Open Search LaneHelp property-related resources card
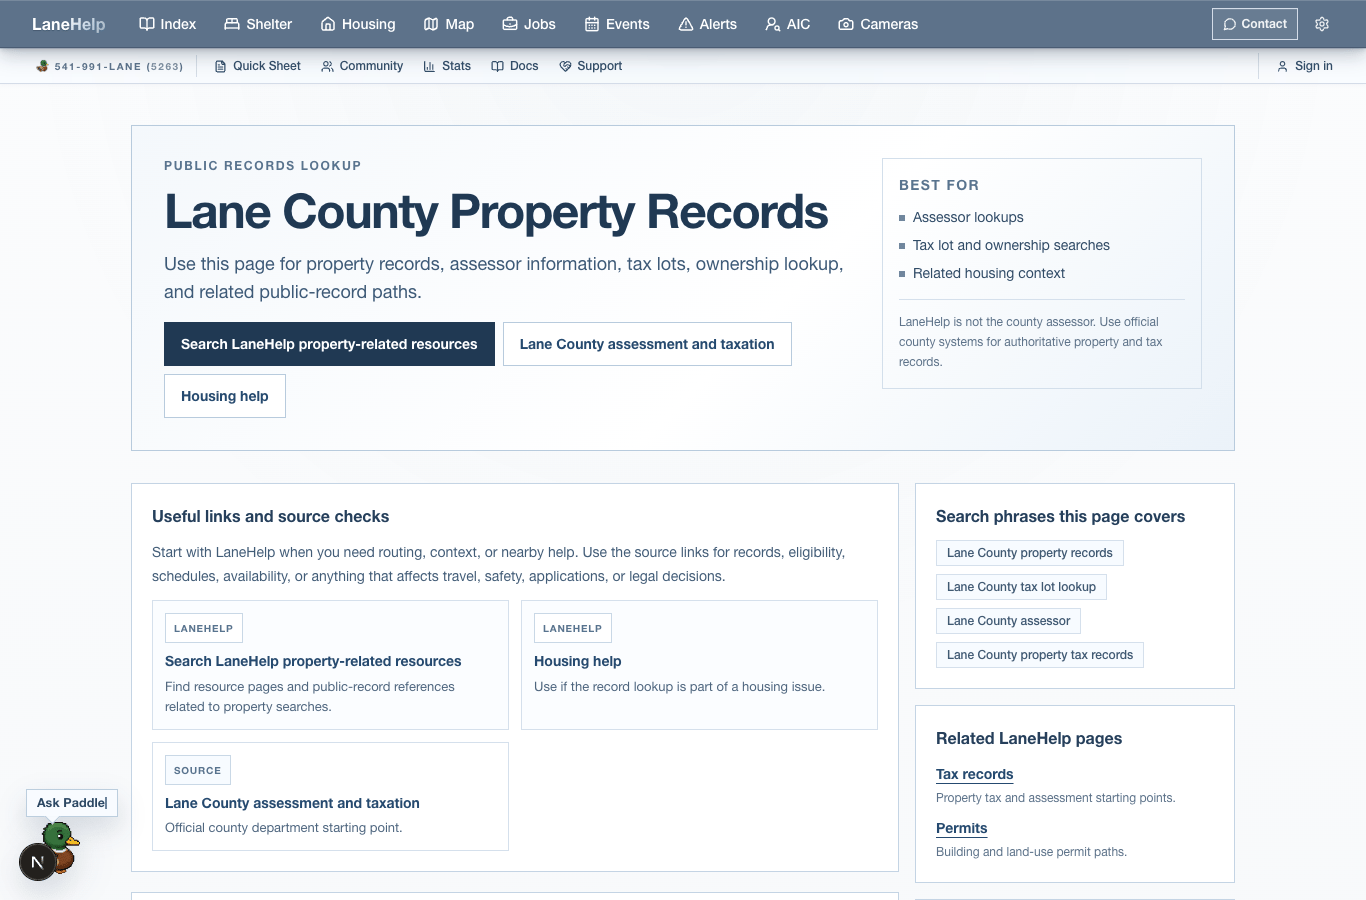1366x900 pixels. click(x=330, y=665)
